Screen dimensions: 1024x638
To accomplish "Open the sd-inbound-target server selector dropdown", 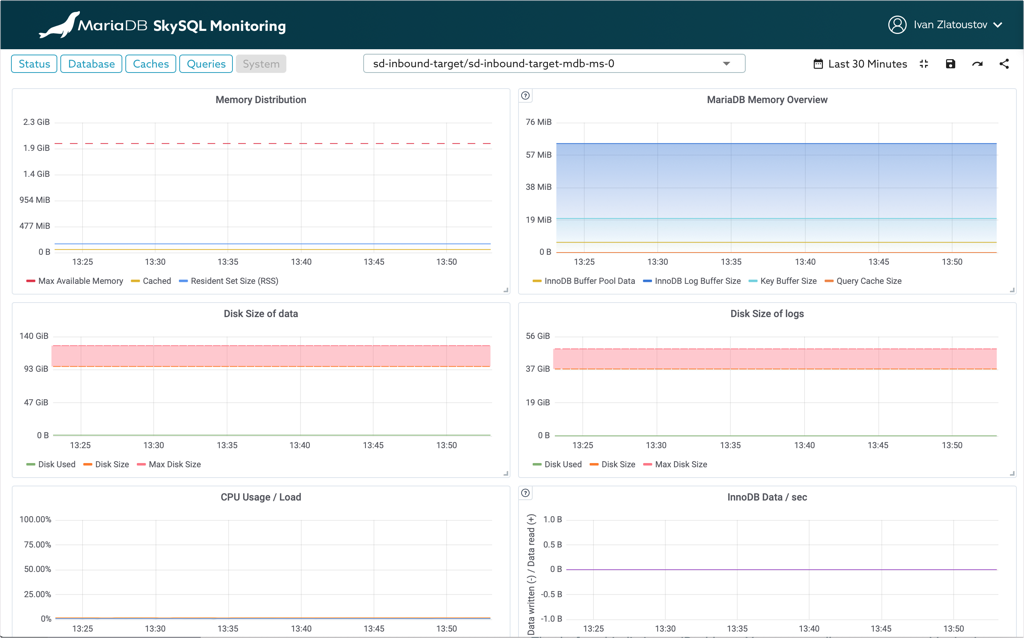I will [554, 64].
